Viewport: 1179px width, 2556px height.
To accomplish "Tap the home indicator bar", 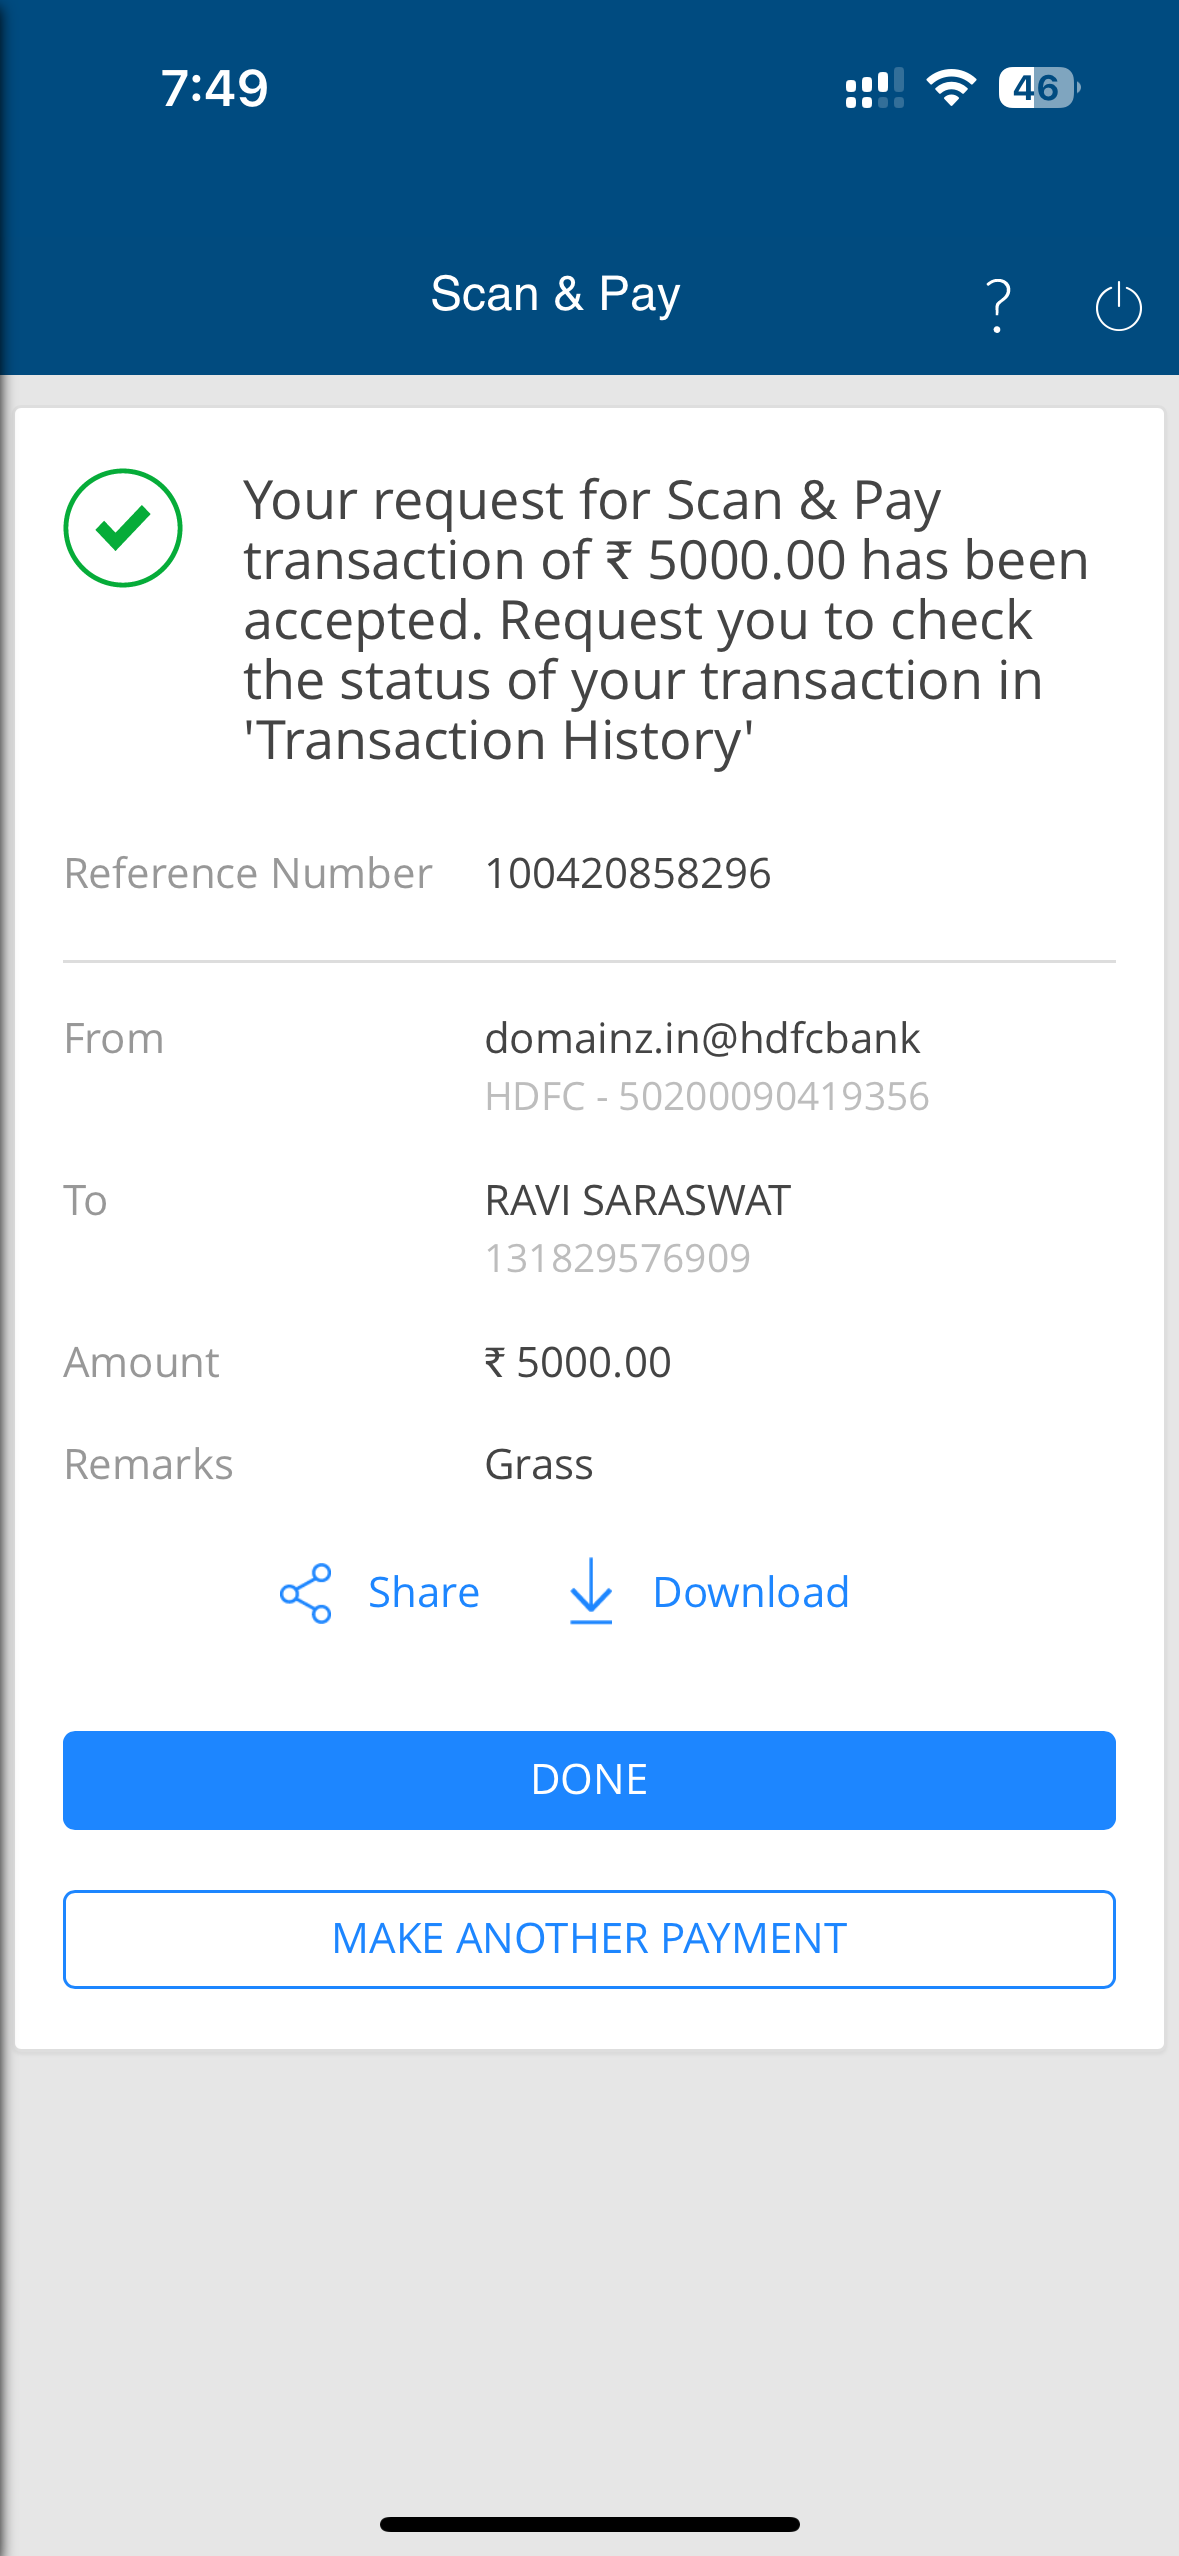I will point(589,2524).
